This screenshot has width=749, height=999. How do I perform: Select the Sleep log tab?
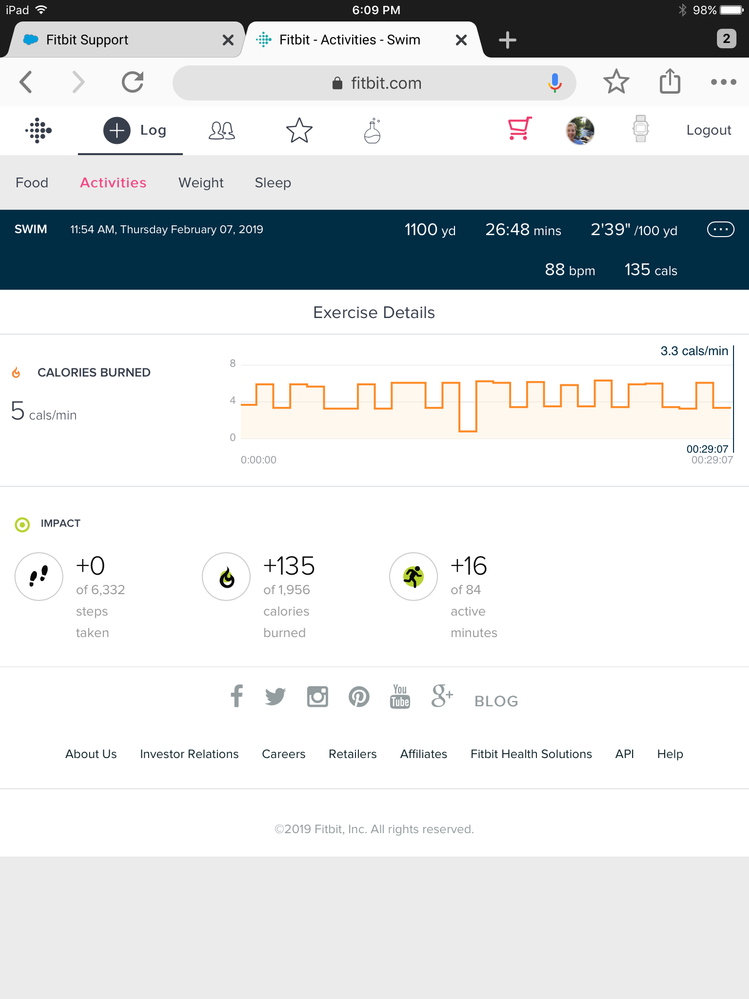click(x=273, y=183)
